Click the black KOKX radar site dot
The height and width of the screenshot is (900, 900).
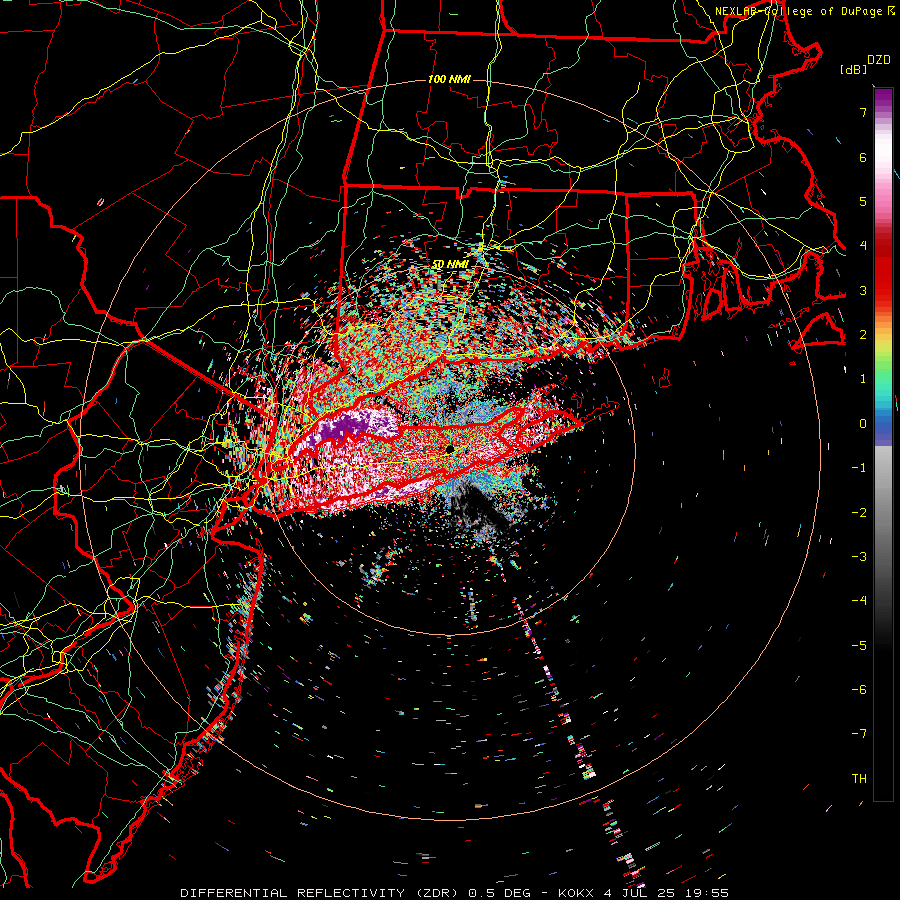[x=450, y=449]
